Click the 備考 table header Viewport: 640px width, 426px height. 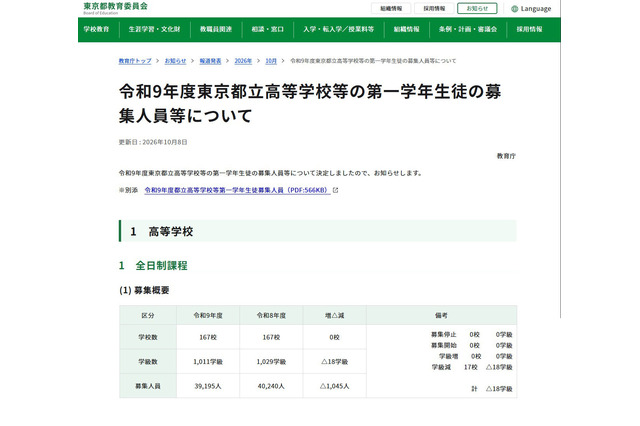442,315
